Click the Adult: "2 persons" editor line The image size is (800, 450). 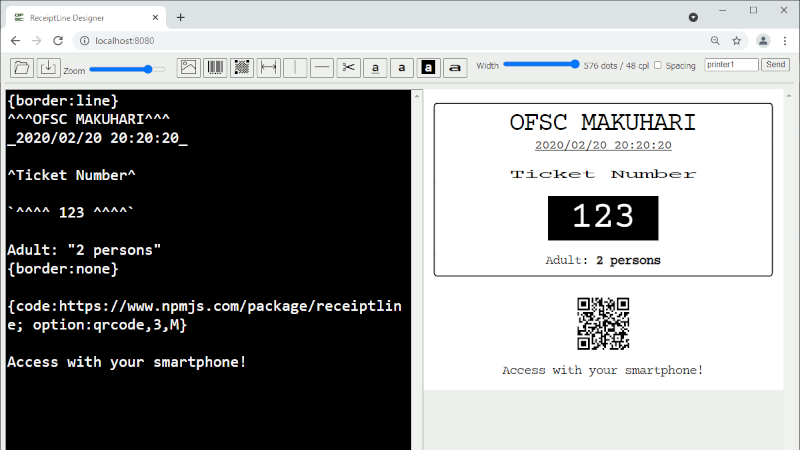pyautogui.click(x=84, y=250)
